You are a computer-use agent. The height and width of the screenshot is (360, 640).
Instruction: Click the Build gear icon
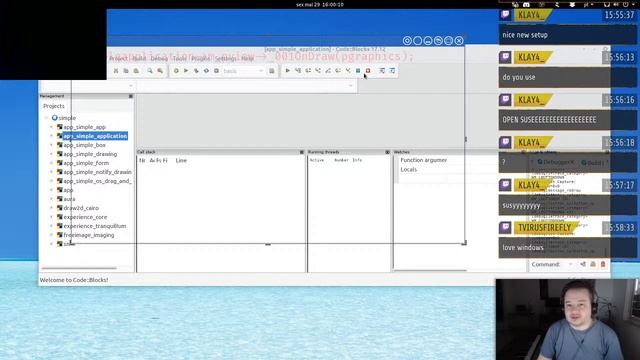[176, 71]
